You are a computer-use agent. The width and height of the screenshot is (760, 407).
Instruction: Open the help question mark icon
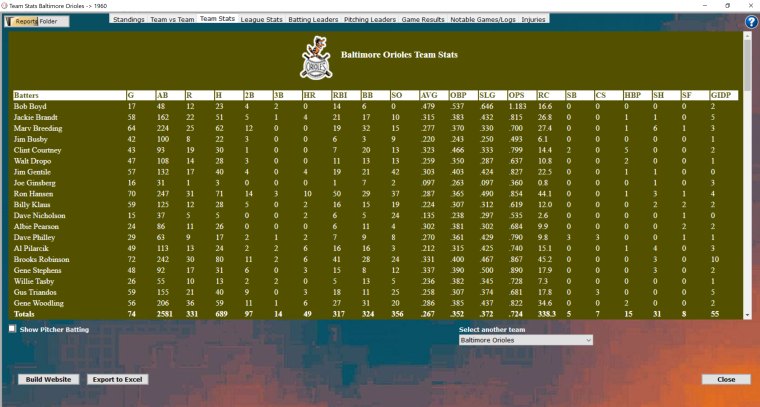coord(752,22)
